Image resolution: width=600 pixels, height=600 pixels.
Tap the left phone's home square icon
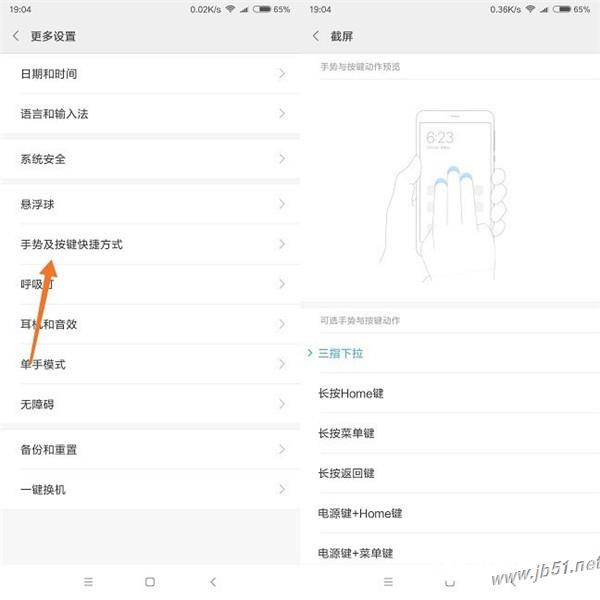point(150,582)
